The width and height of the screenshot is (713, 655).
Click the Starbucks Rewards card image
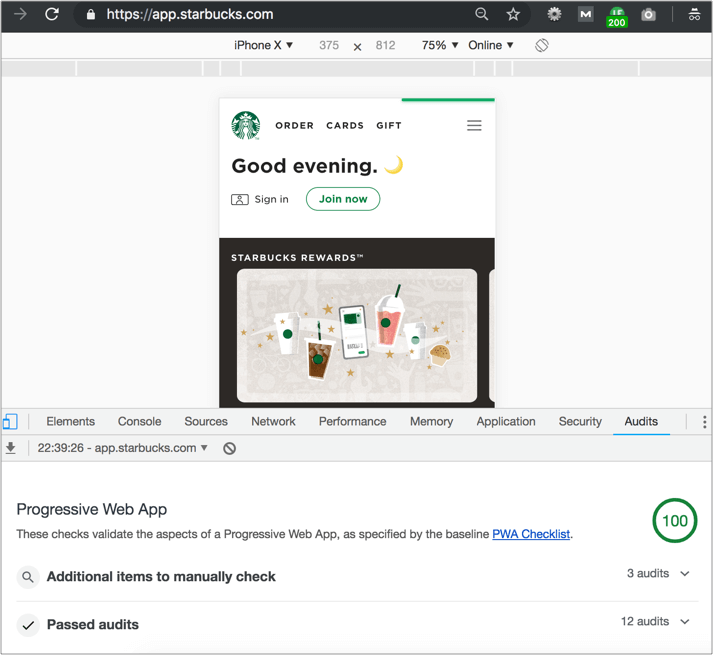357,336
